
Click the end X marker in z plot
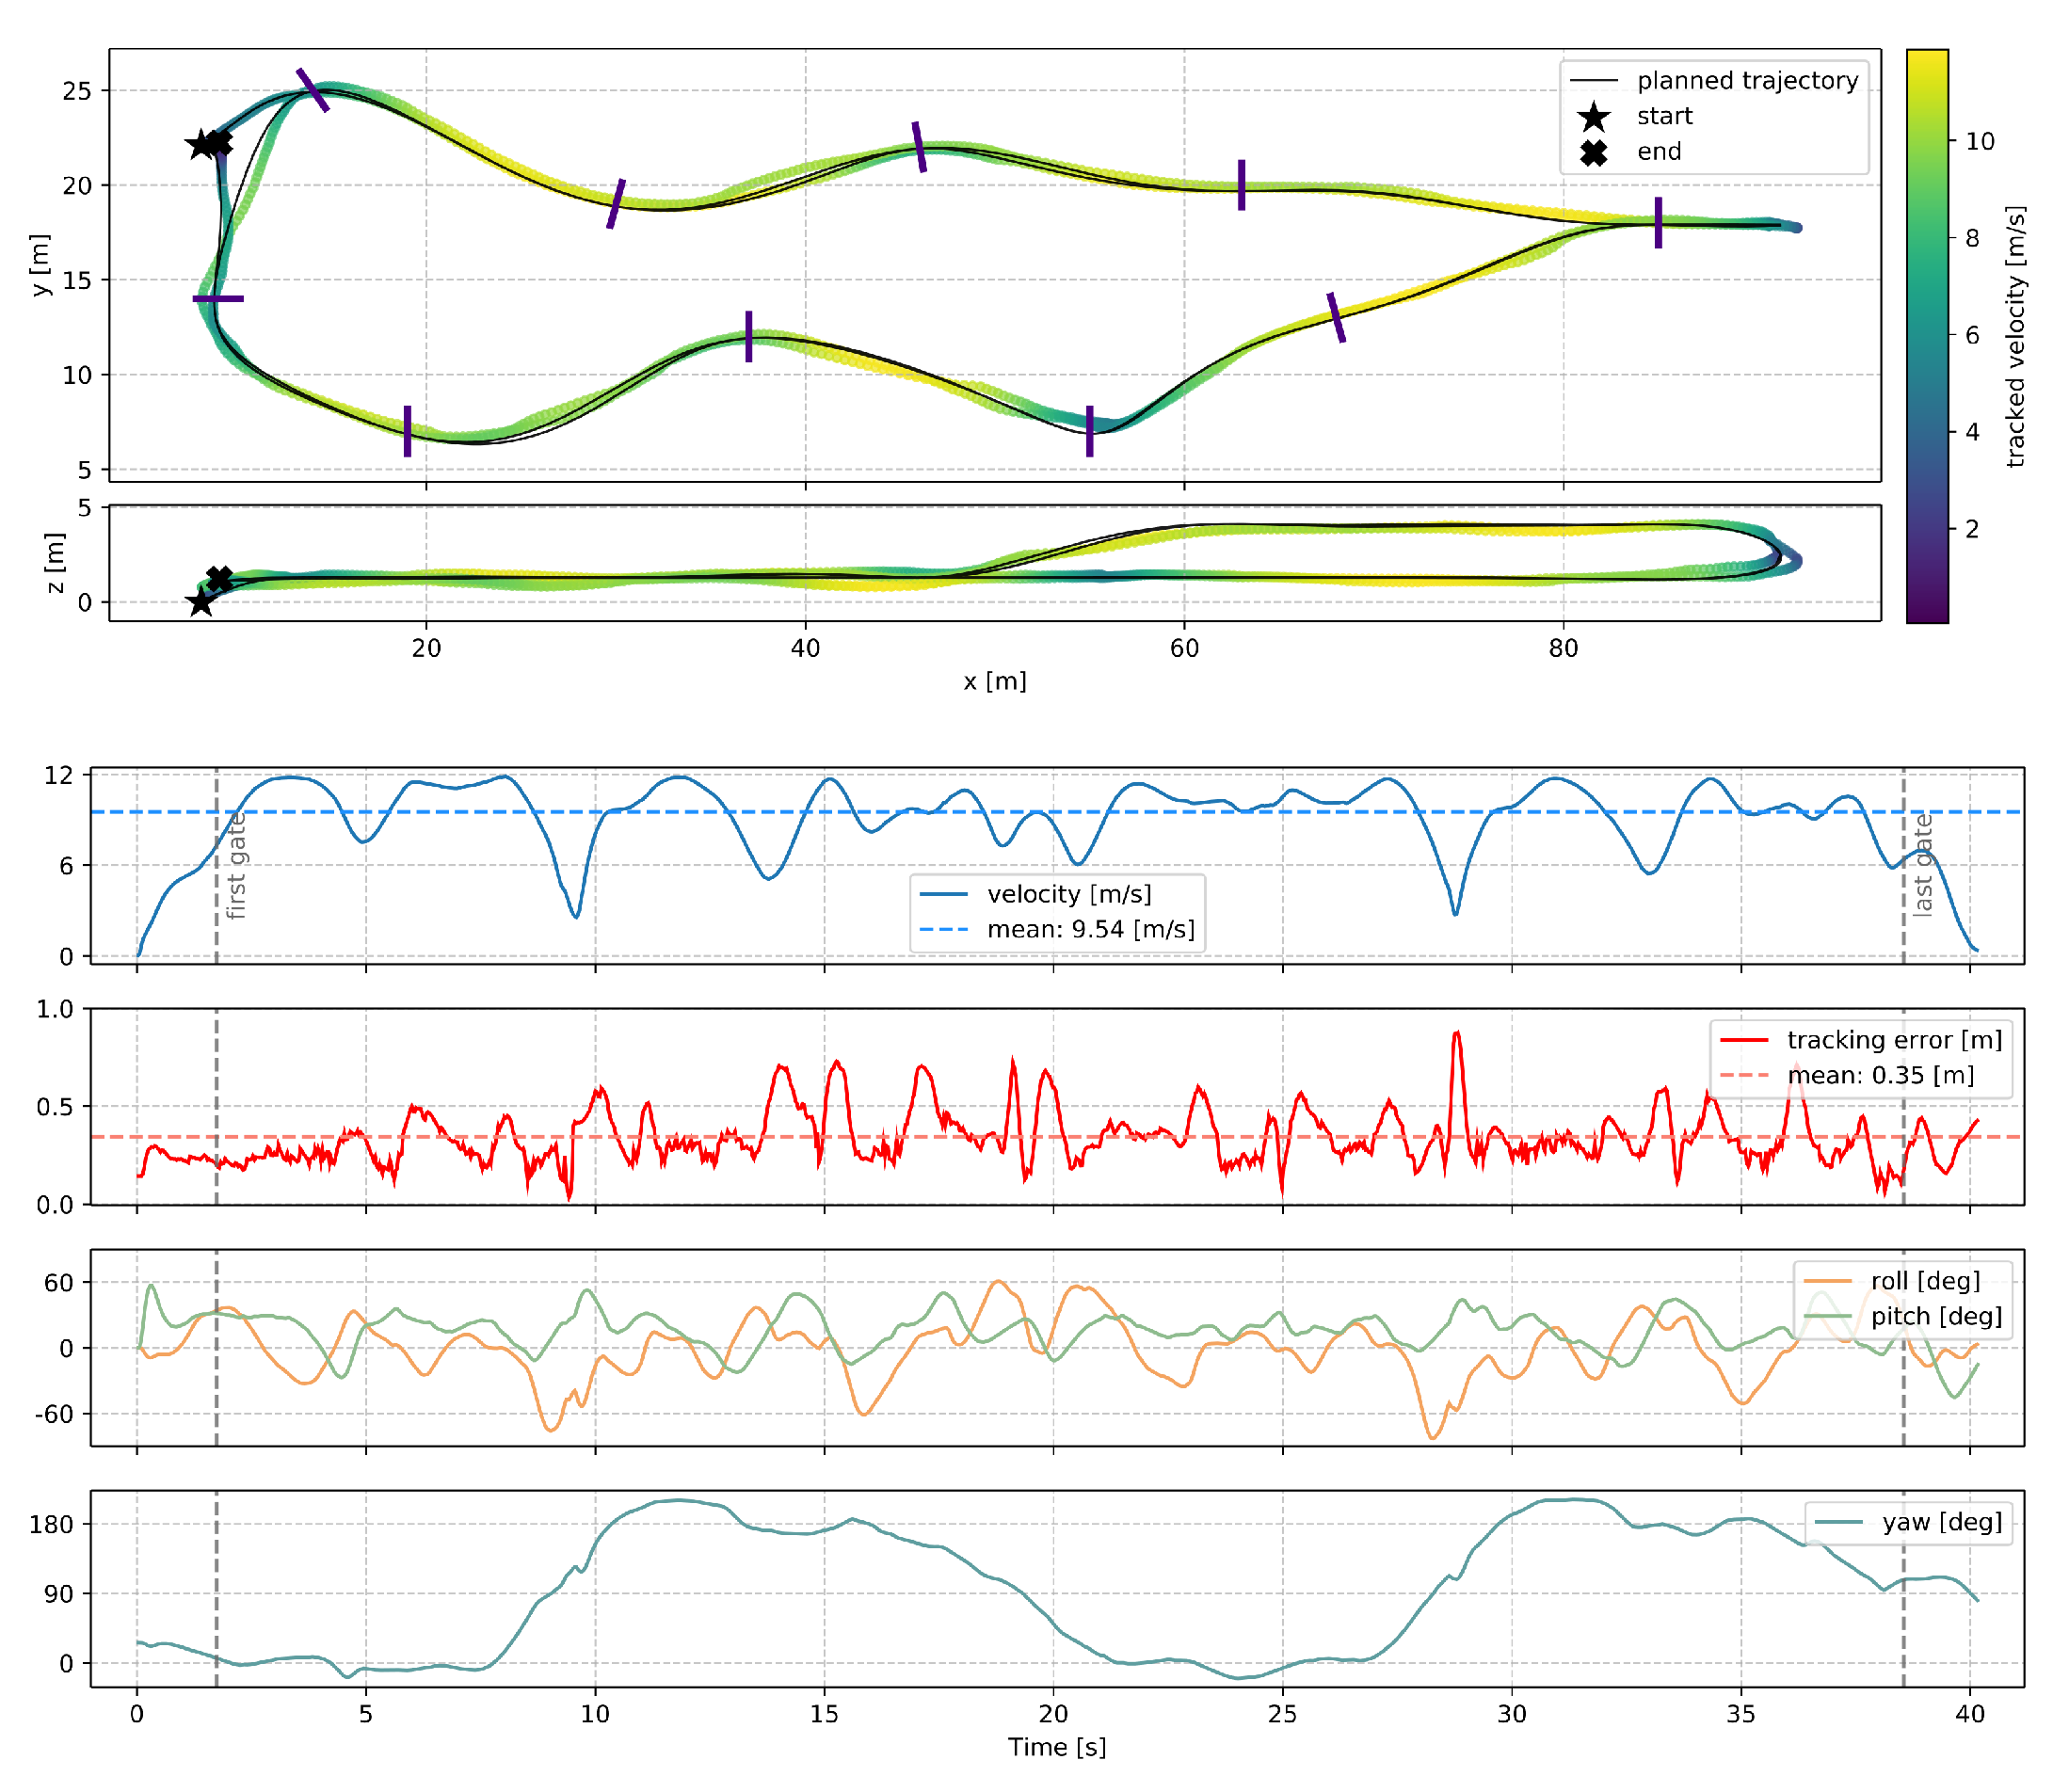click(219, 578)
